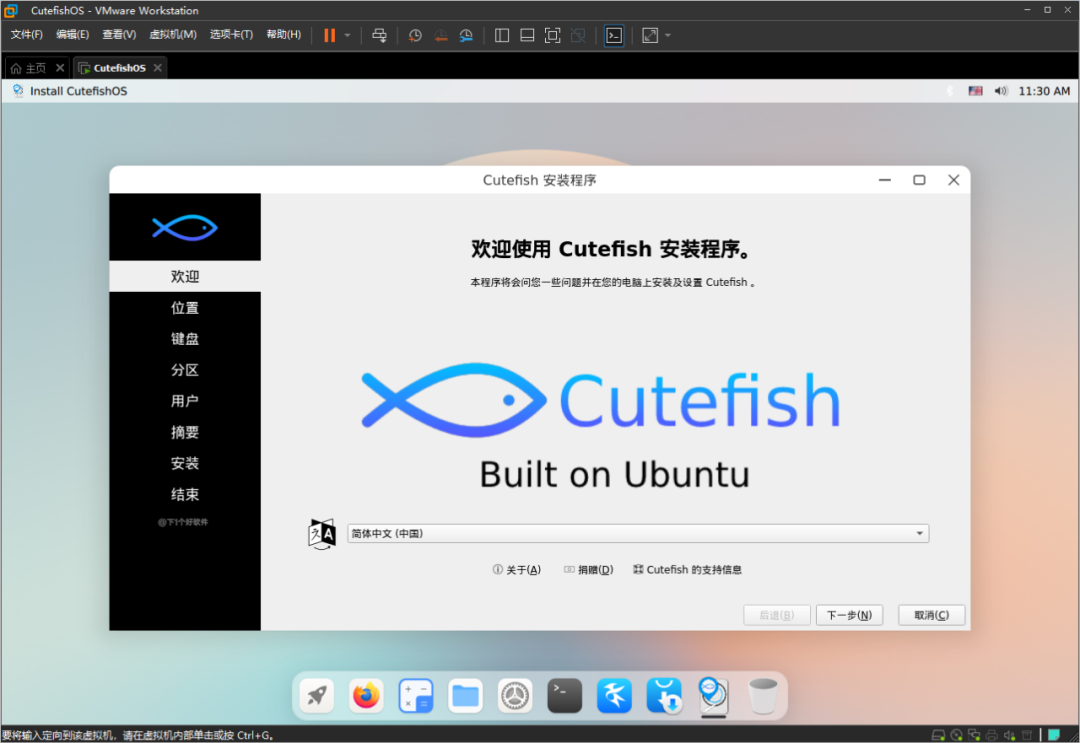
Task: Switch to the 主页 home tab
Action: point(29,68)
